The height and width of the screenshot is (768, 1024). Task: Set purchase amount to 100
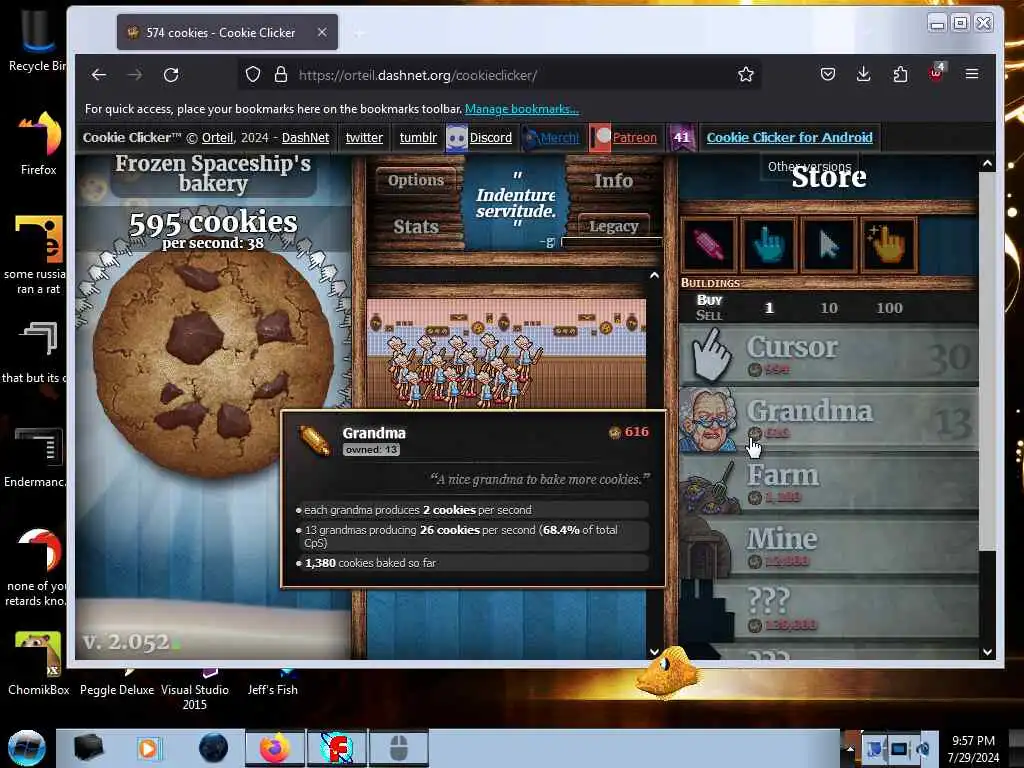[x=889, y=308]
